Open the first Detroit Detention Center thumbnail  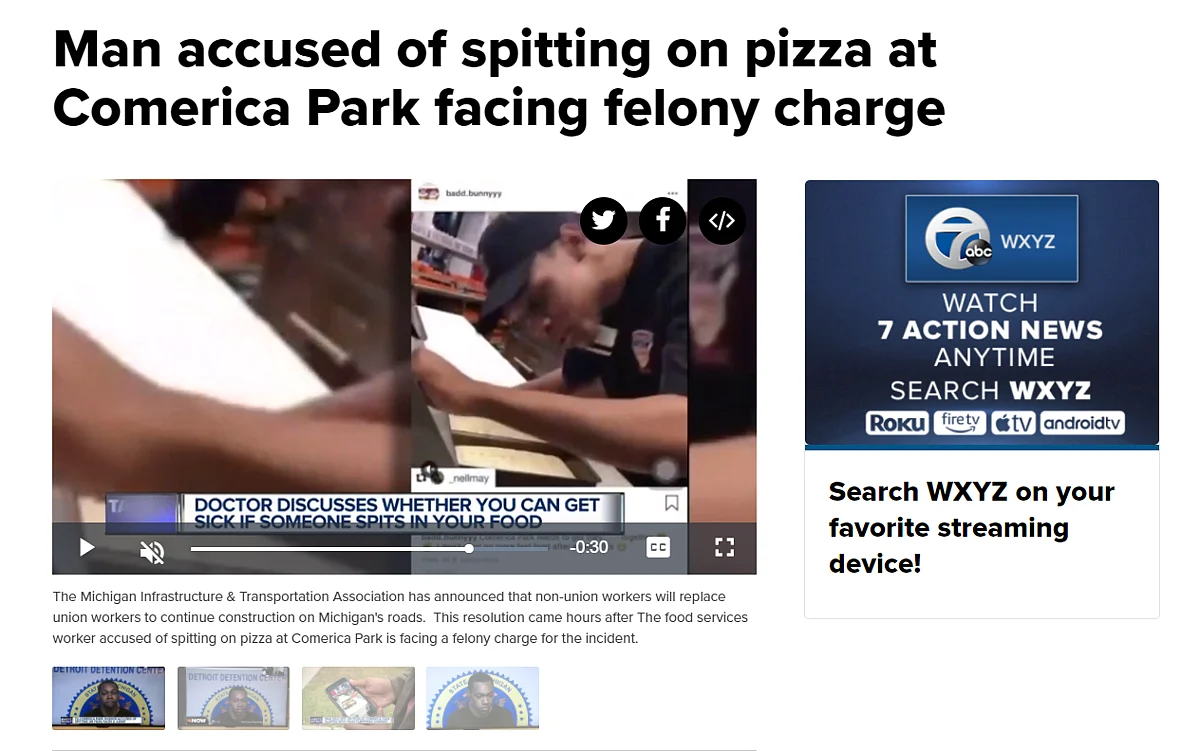tap(108, 698)
